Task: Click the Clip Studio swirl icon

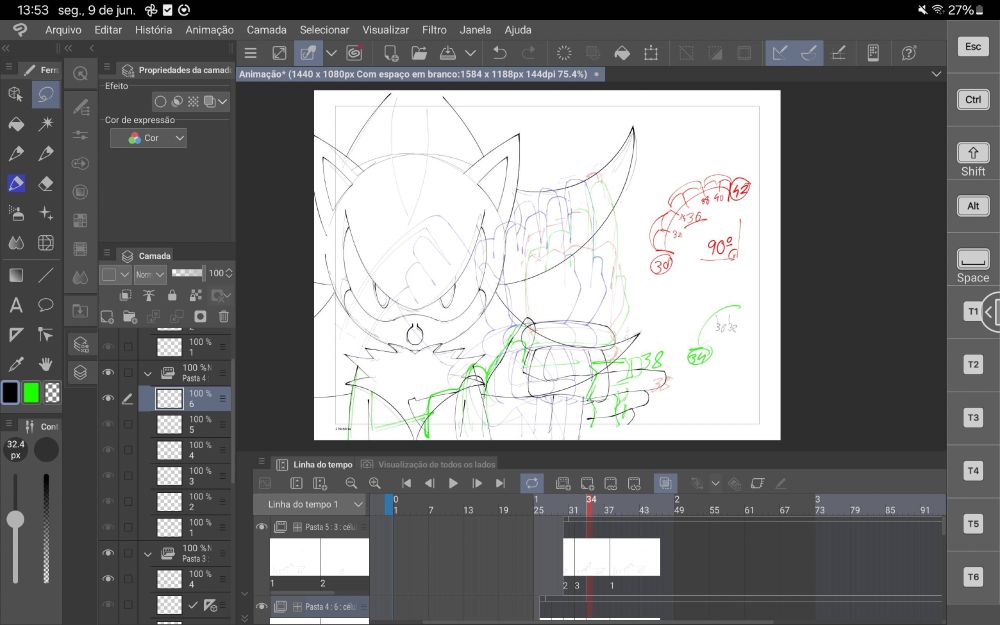Action: click(354, 53)
